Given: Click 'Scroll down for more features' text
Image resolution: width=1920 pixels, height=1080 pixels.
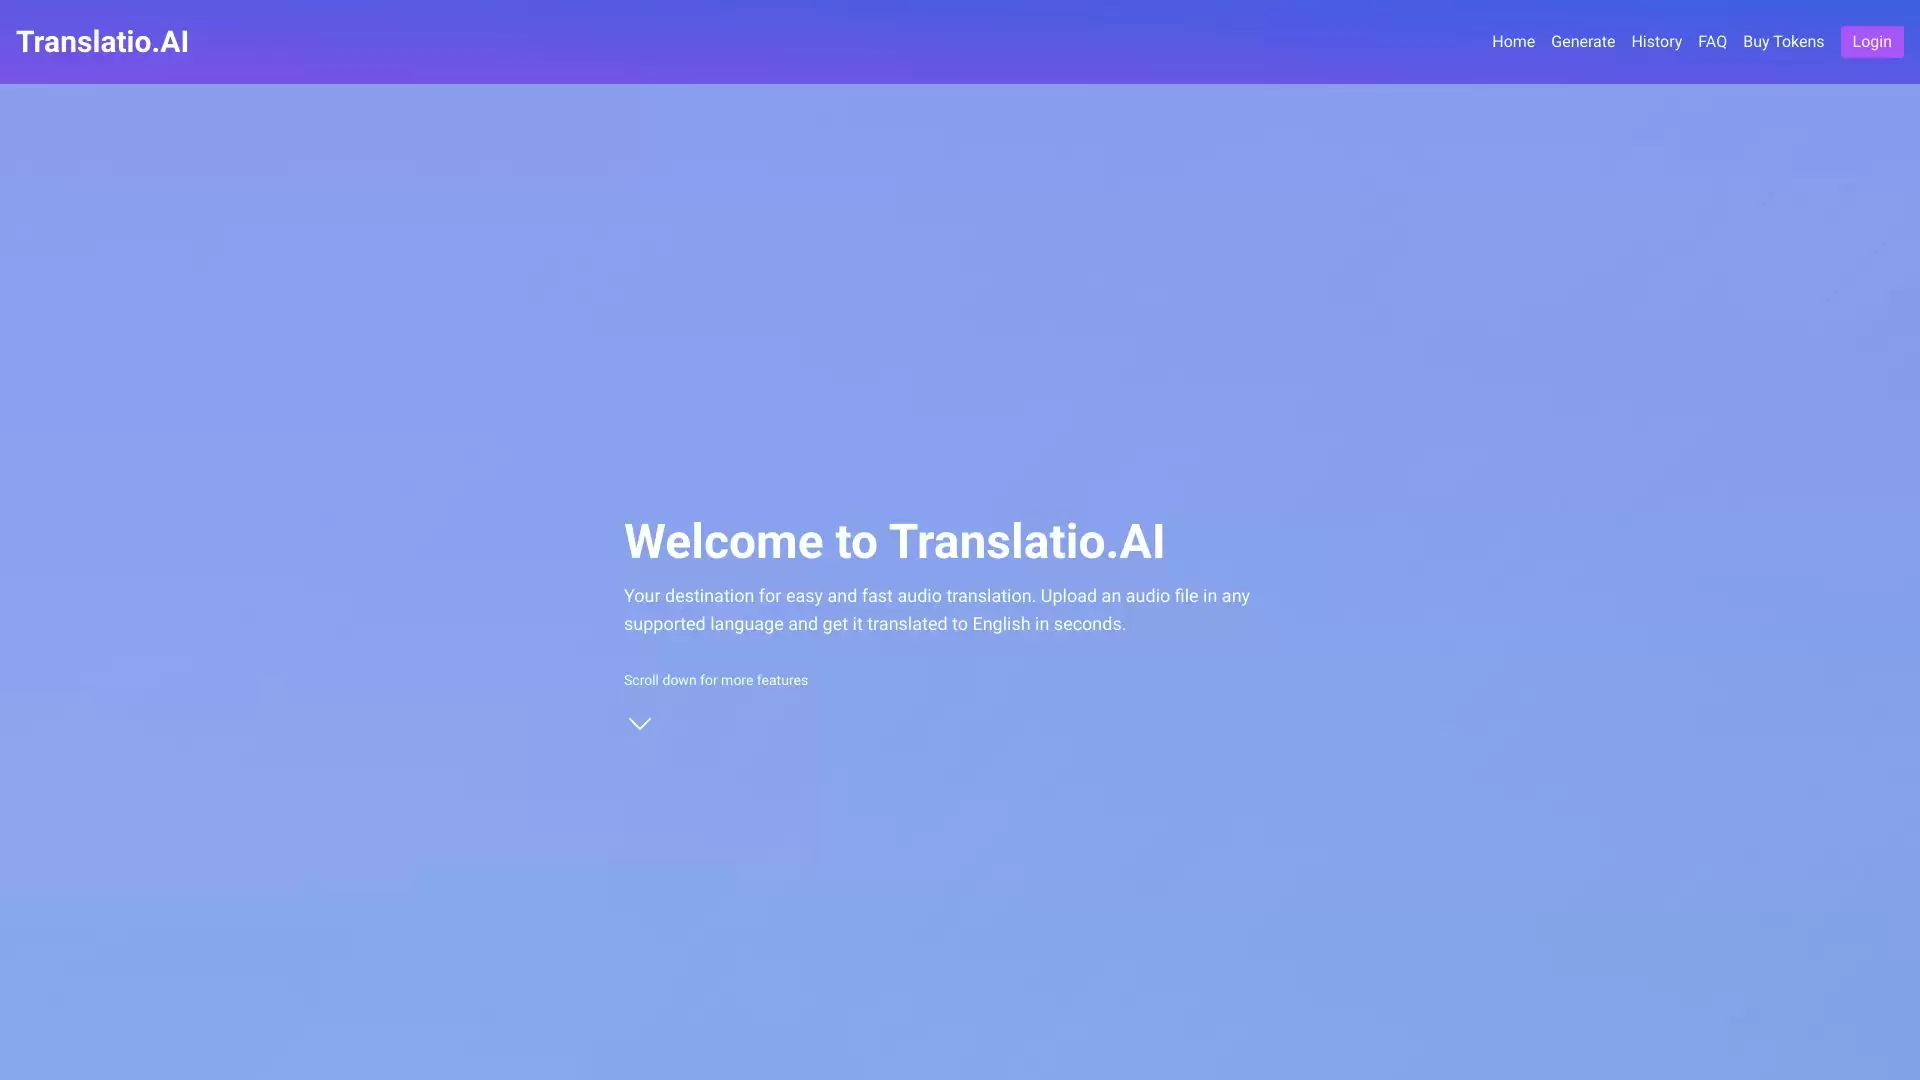Looking at the screenshot, I should tap(715, 680).
